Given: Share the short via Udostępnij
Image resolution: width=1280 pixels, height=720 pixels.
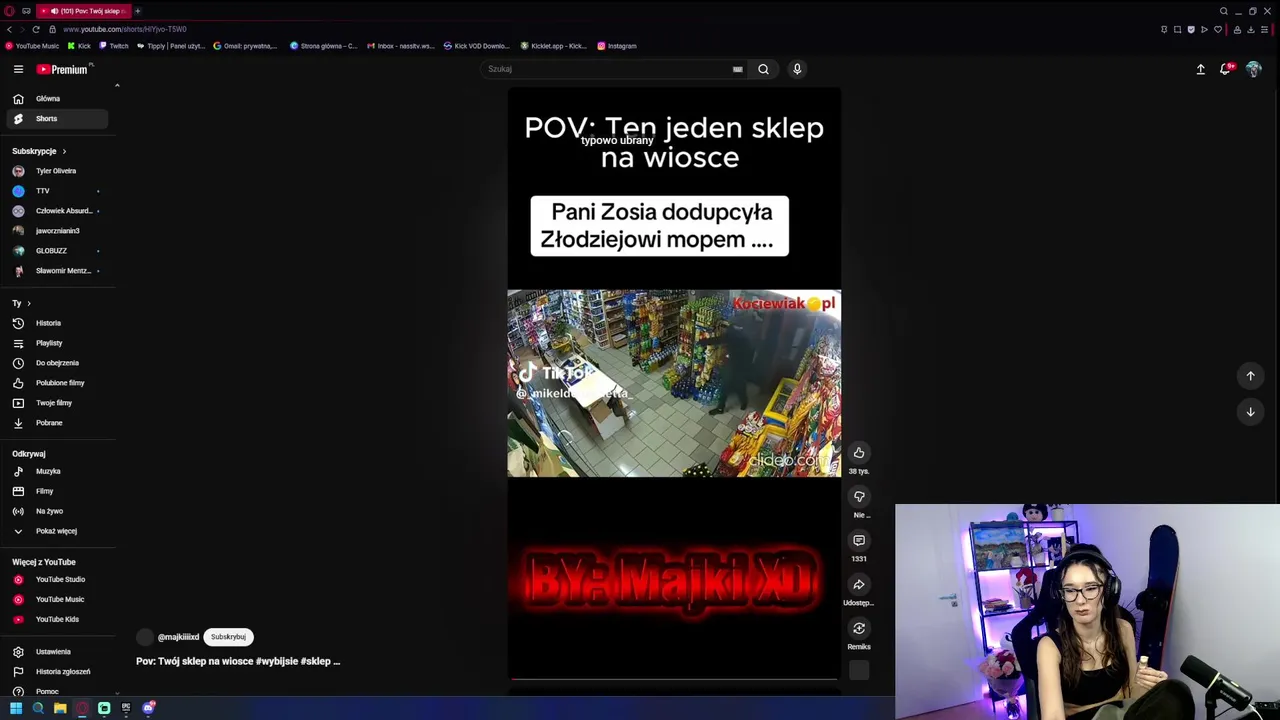Looking at the screenshot, I should coord(859,585).
